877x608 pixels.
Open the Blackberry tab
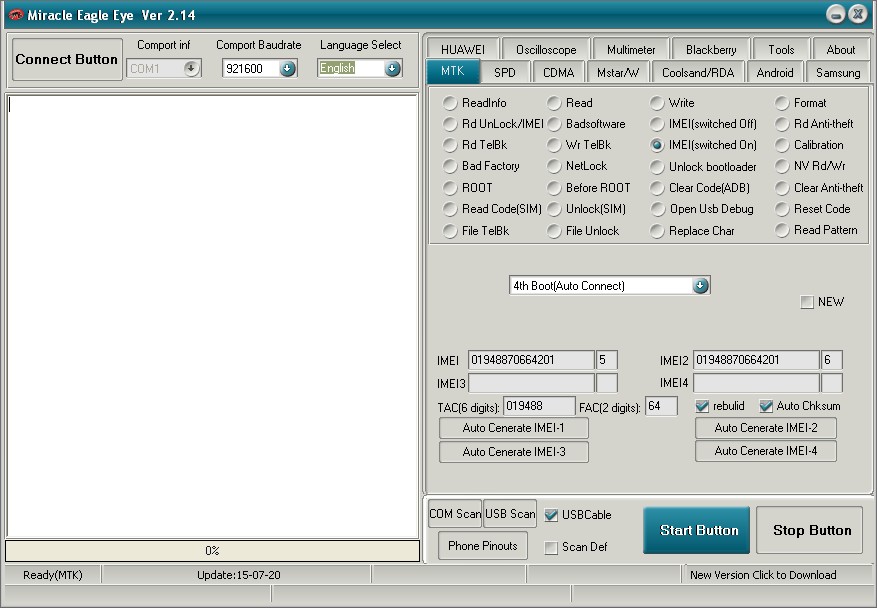(x=711, y=49)
